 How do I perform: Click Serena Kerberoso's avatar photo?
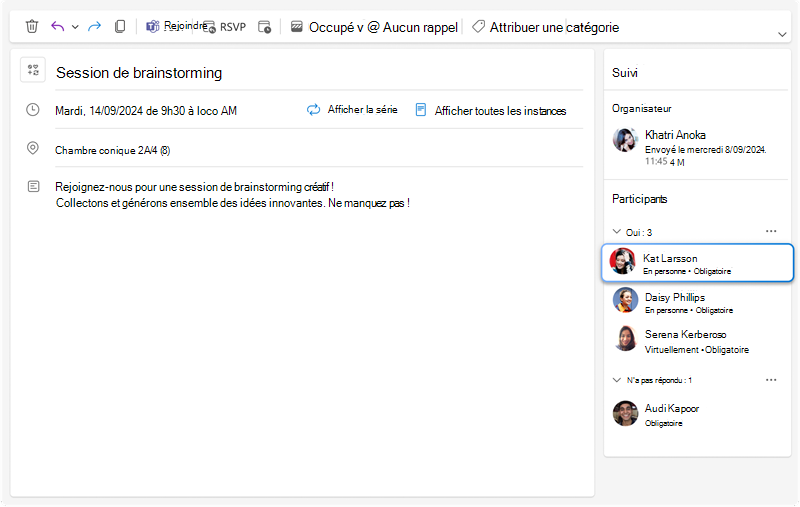pos(625,338)
